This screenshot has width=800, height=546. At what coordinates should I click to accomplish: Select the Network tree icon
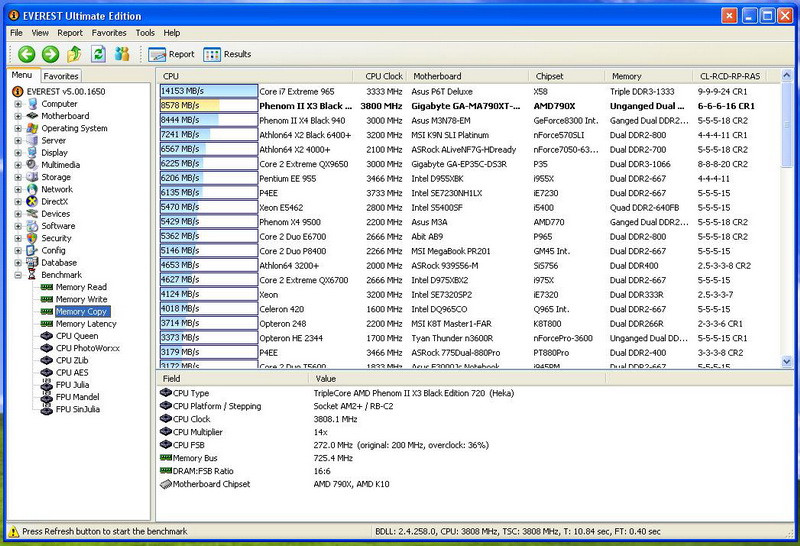32,189
